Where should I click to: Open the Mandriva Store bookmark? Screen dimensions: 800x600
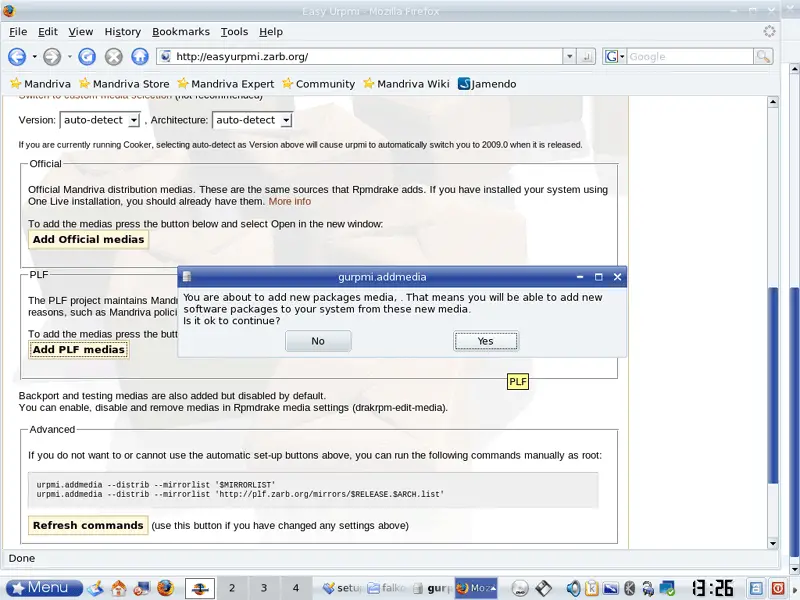coord(124,84)
